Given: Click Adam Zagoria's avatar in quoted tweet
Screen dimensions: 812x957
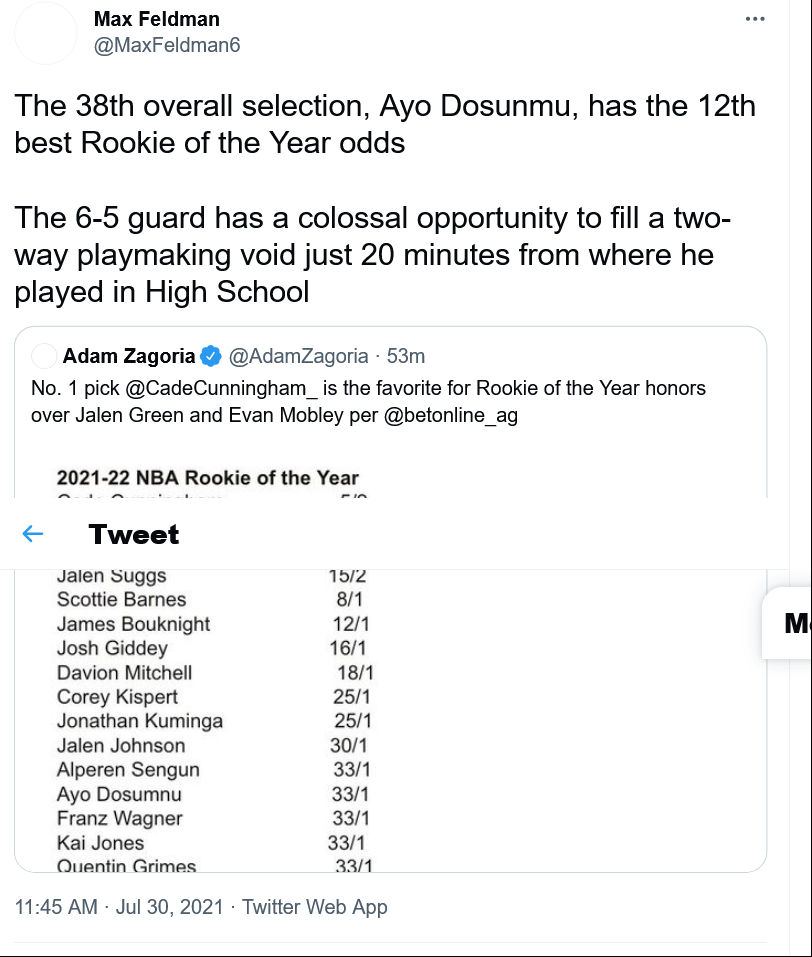Looking at the screenshot, I should [45, 356].
